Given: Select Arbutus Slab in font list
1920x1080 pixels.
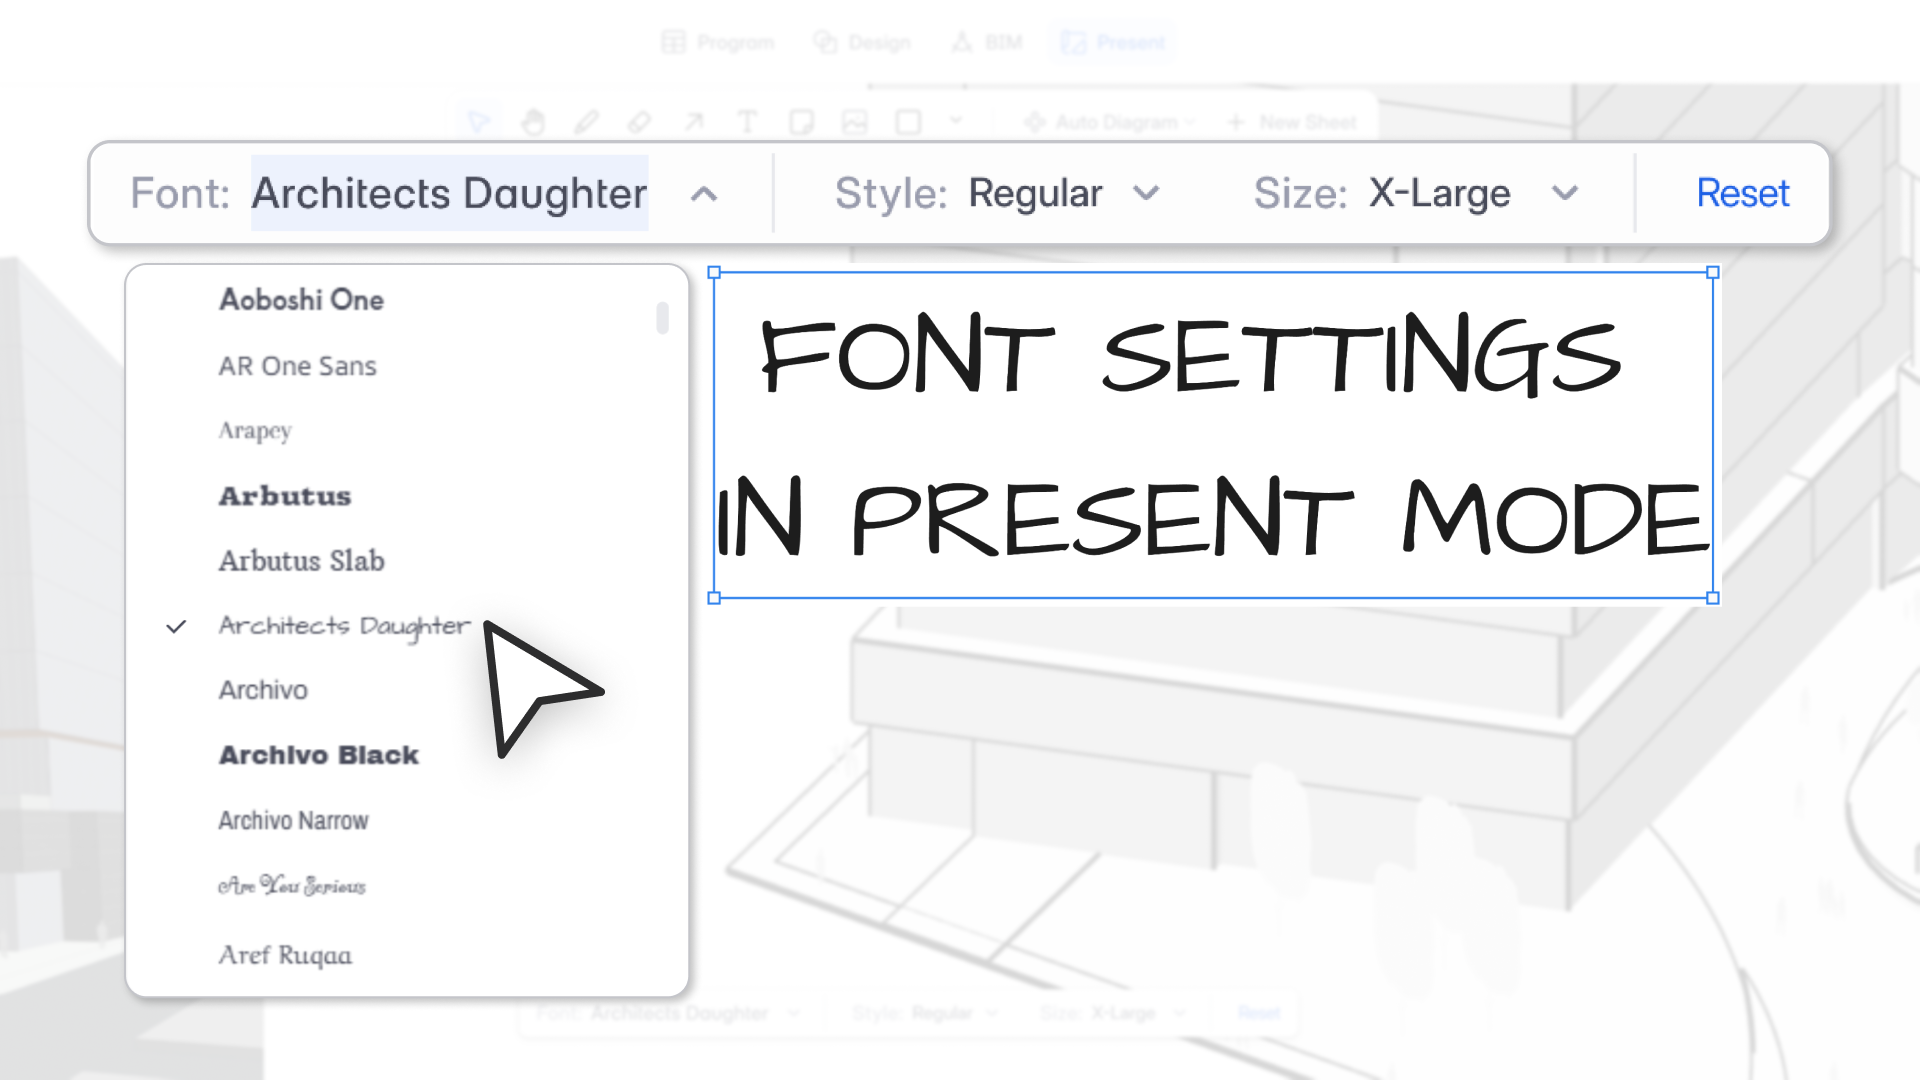Looking at the screenshot, I should pyautogui.click(x=301, y=561).
